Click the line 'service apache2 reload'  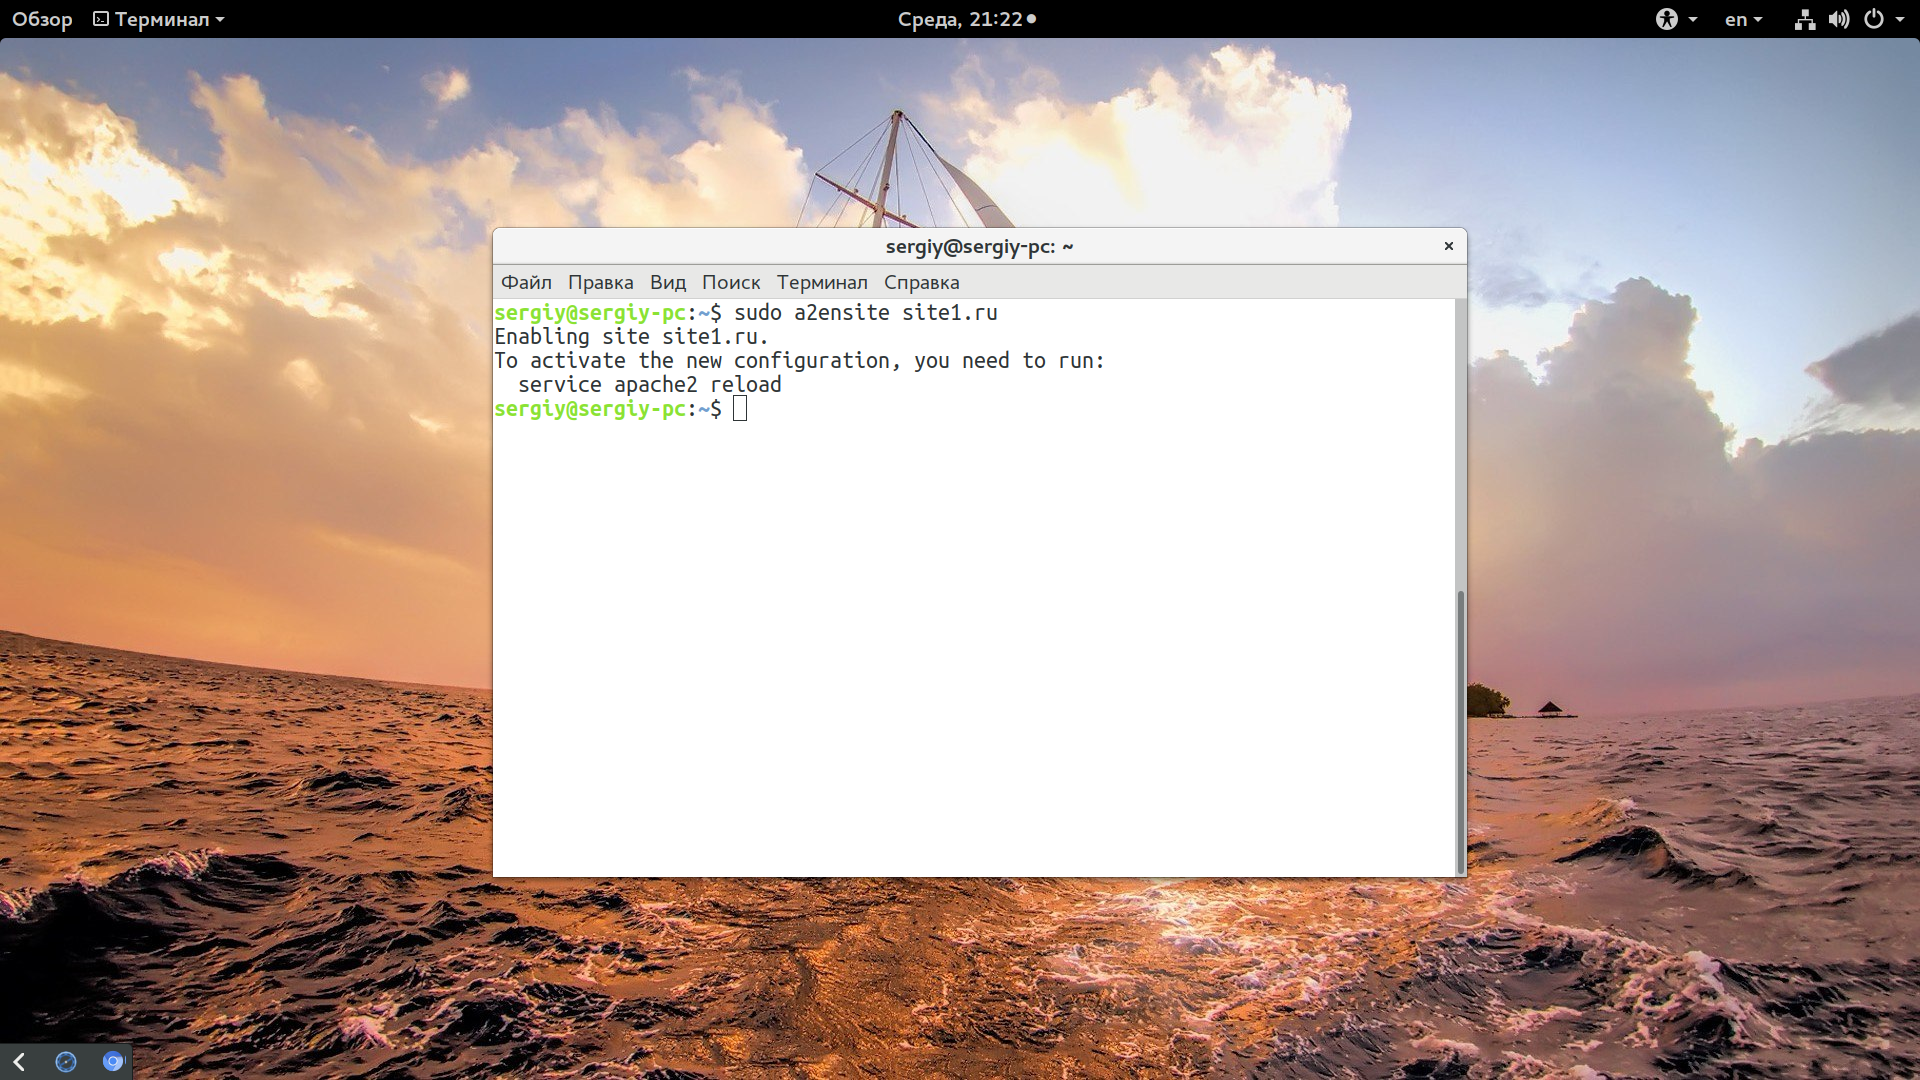click(x=649, y=385)
